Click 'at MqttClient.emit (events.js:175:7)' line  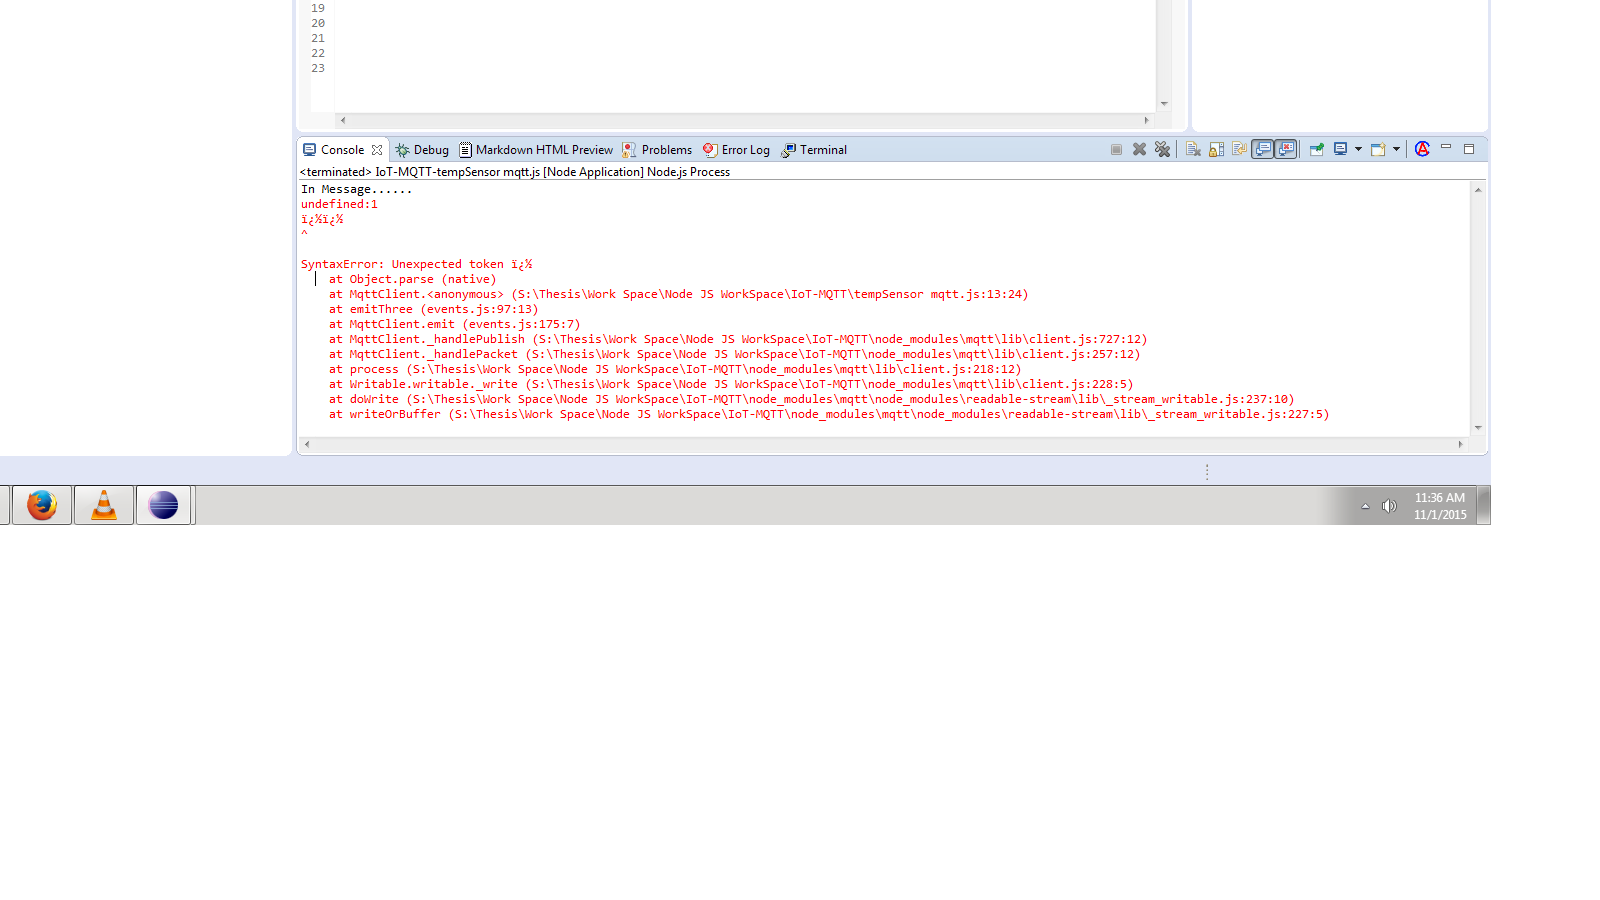coord(454,324)
